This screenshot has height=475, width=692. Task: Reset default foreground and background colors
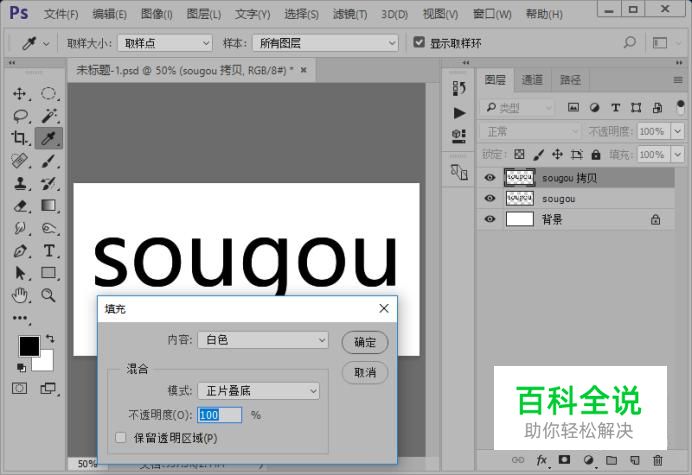[21, 367]
